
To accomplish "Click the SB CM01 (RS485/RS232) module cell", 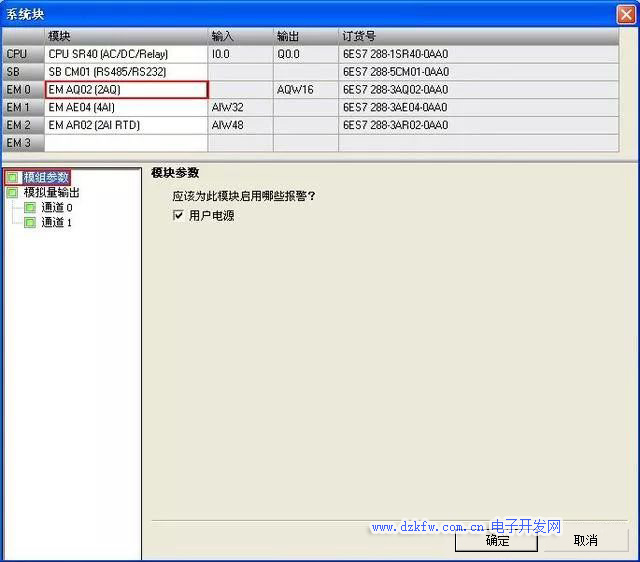I will point(126,72).
